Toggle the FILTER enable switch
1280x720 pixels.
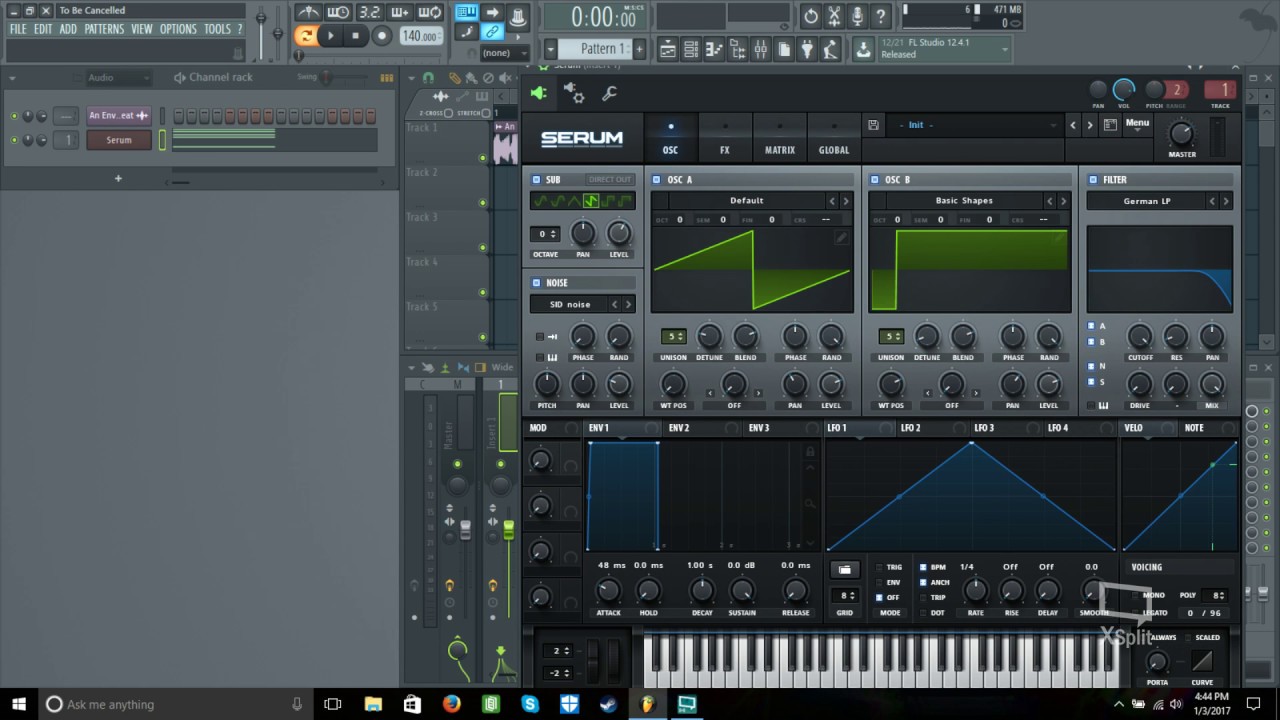1092,180
